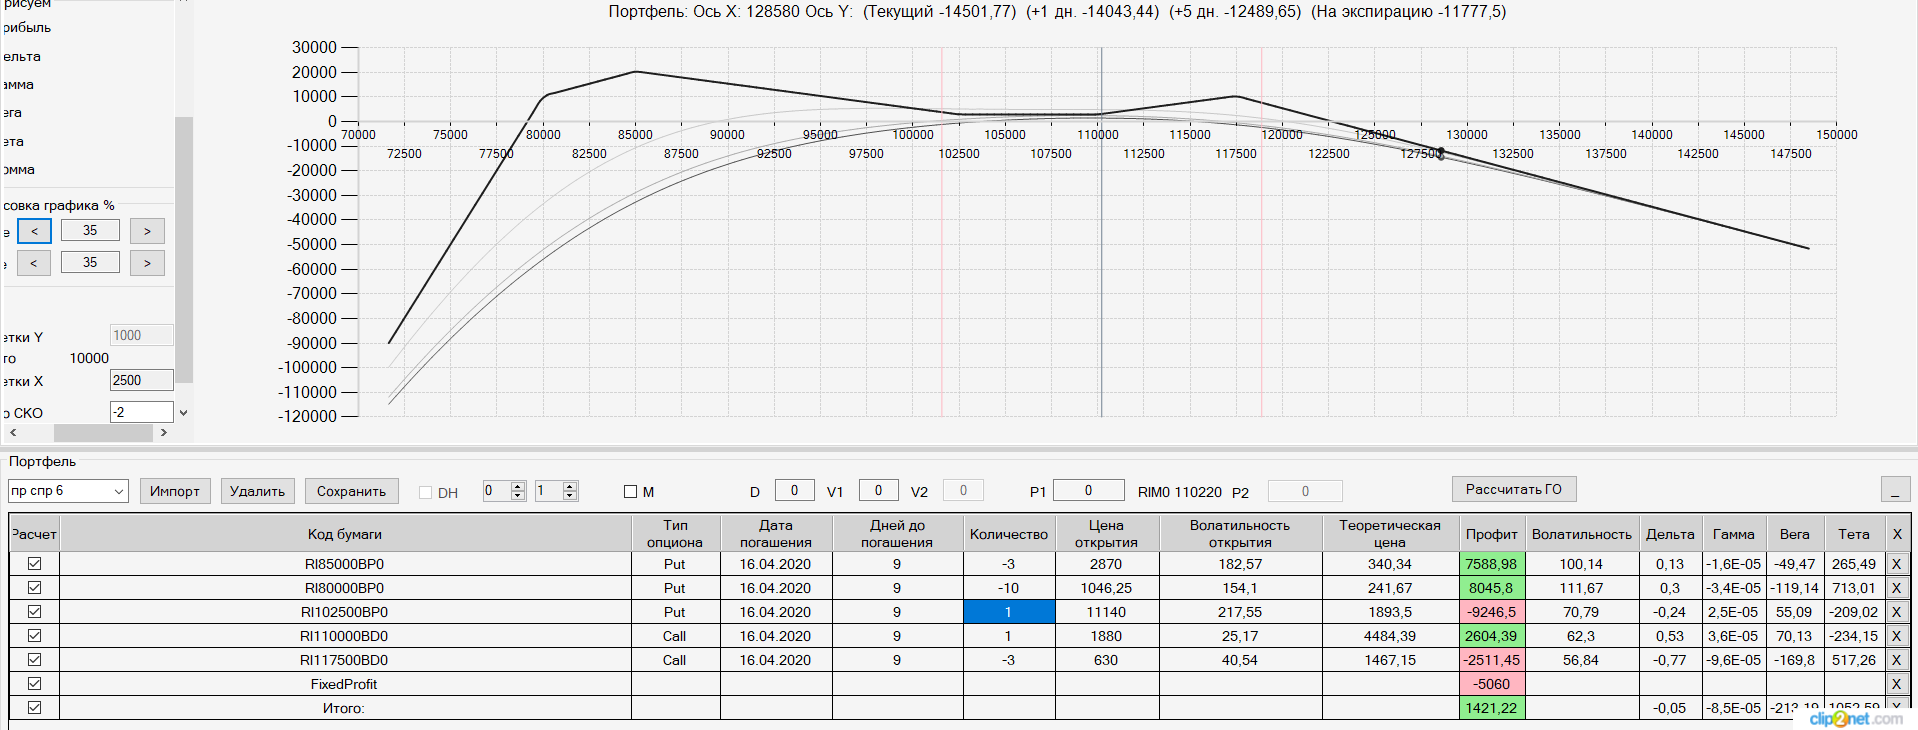Uncheck the RI117500BD0 calculation checkbox
Image resolution: width=1918 pixels, height=730 pixels.
(x=35, y=660)
